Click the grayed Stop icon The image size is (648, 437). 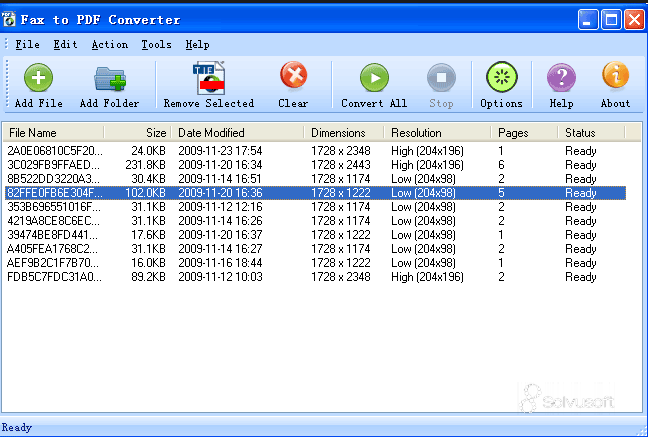[441, 77]
